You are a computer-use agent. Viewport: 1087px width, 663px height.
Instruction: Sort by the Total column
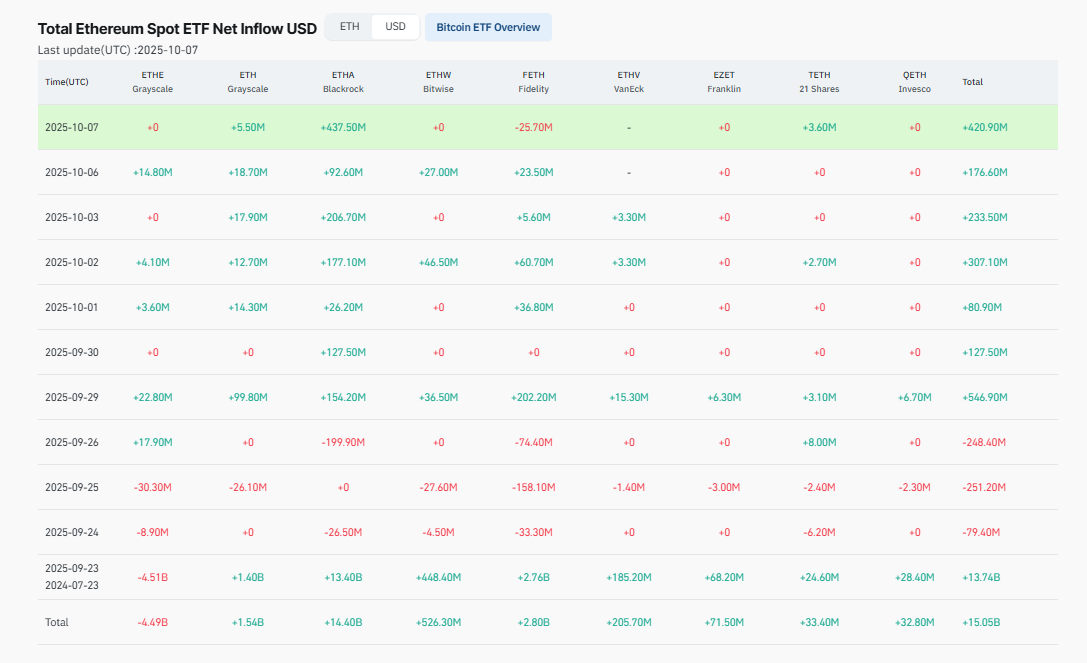[x=972, y=82]
